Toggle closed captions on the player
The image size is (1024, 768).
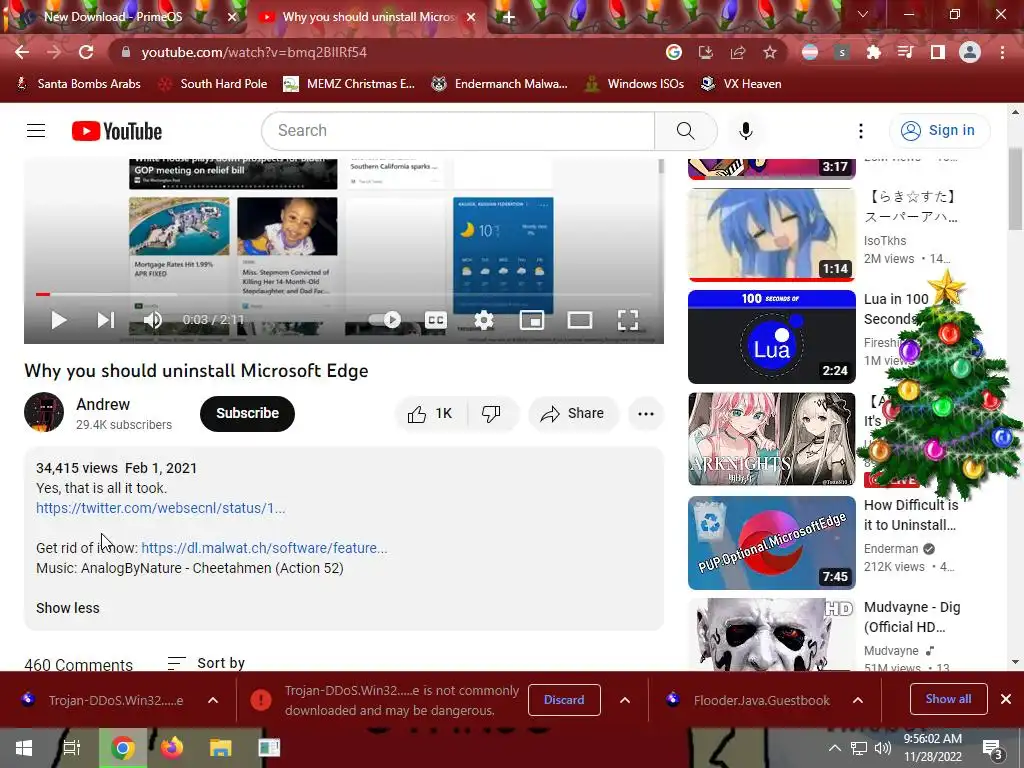point(436,319)
